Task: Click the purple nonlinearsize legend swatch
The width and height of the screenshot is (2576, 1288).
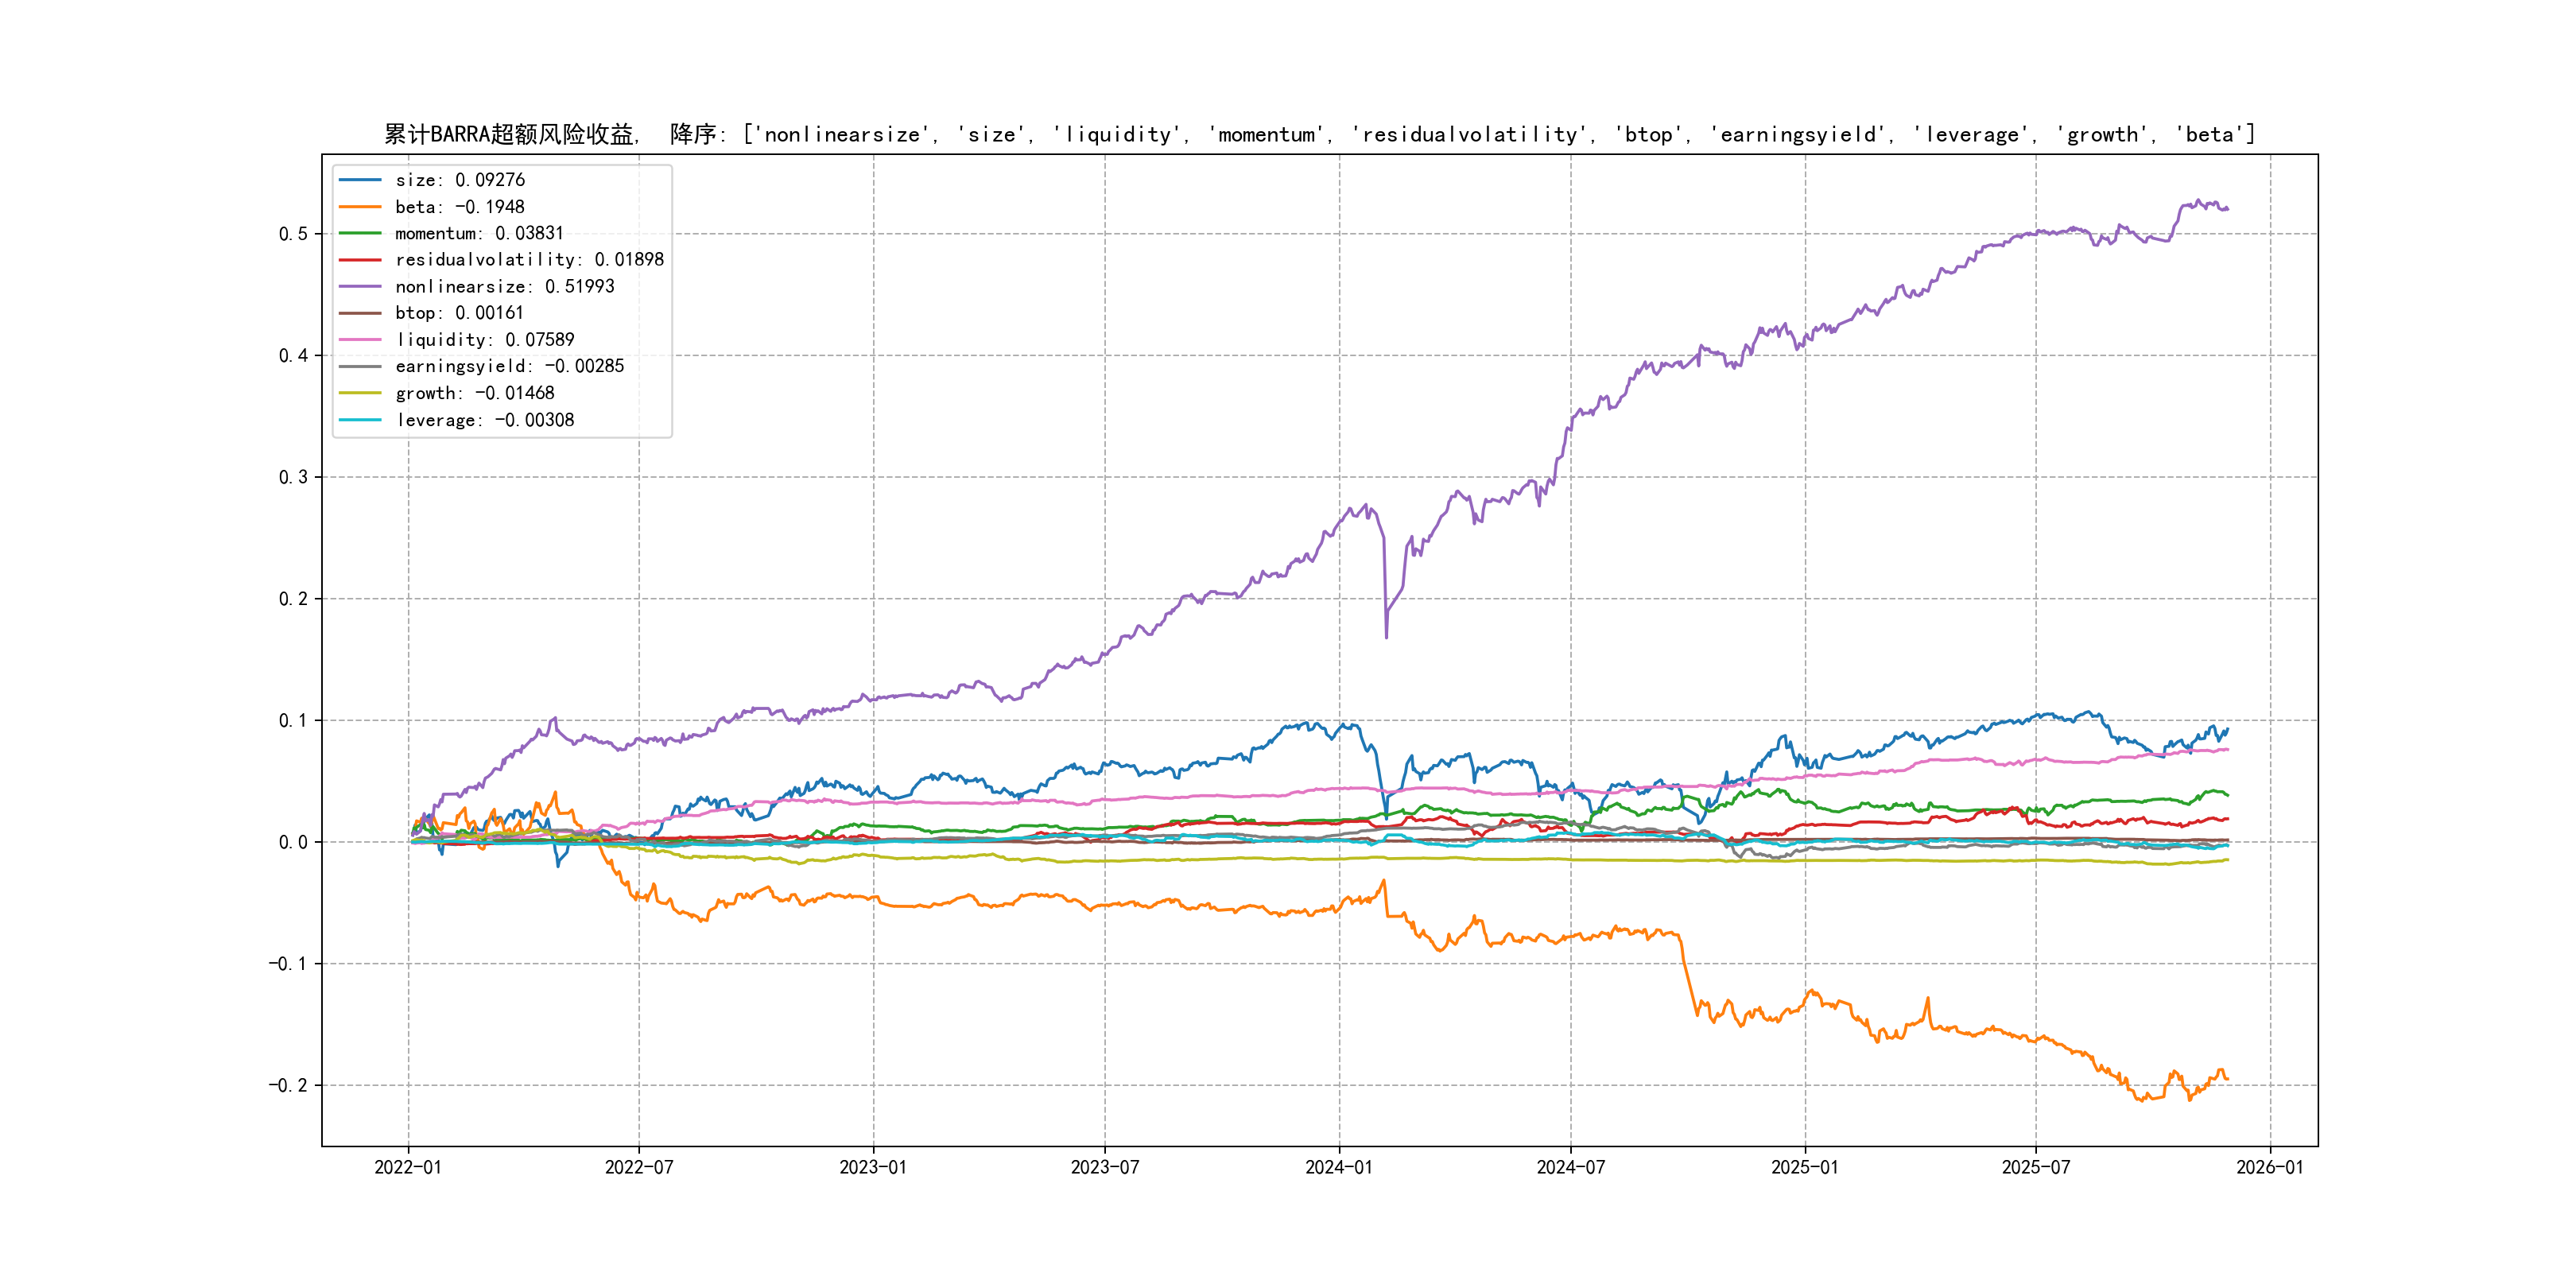Action: tap(360, 287)
